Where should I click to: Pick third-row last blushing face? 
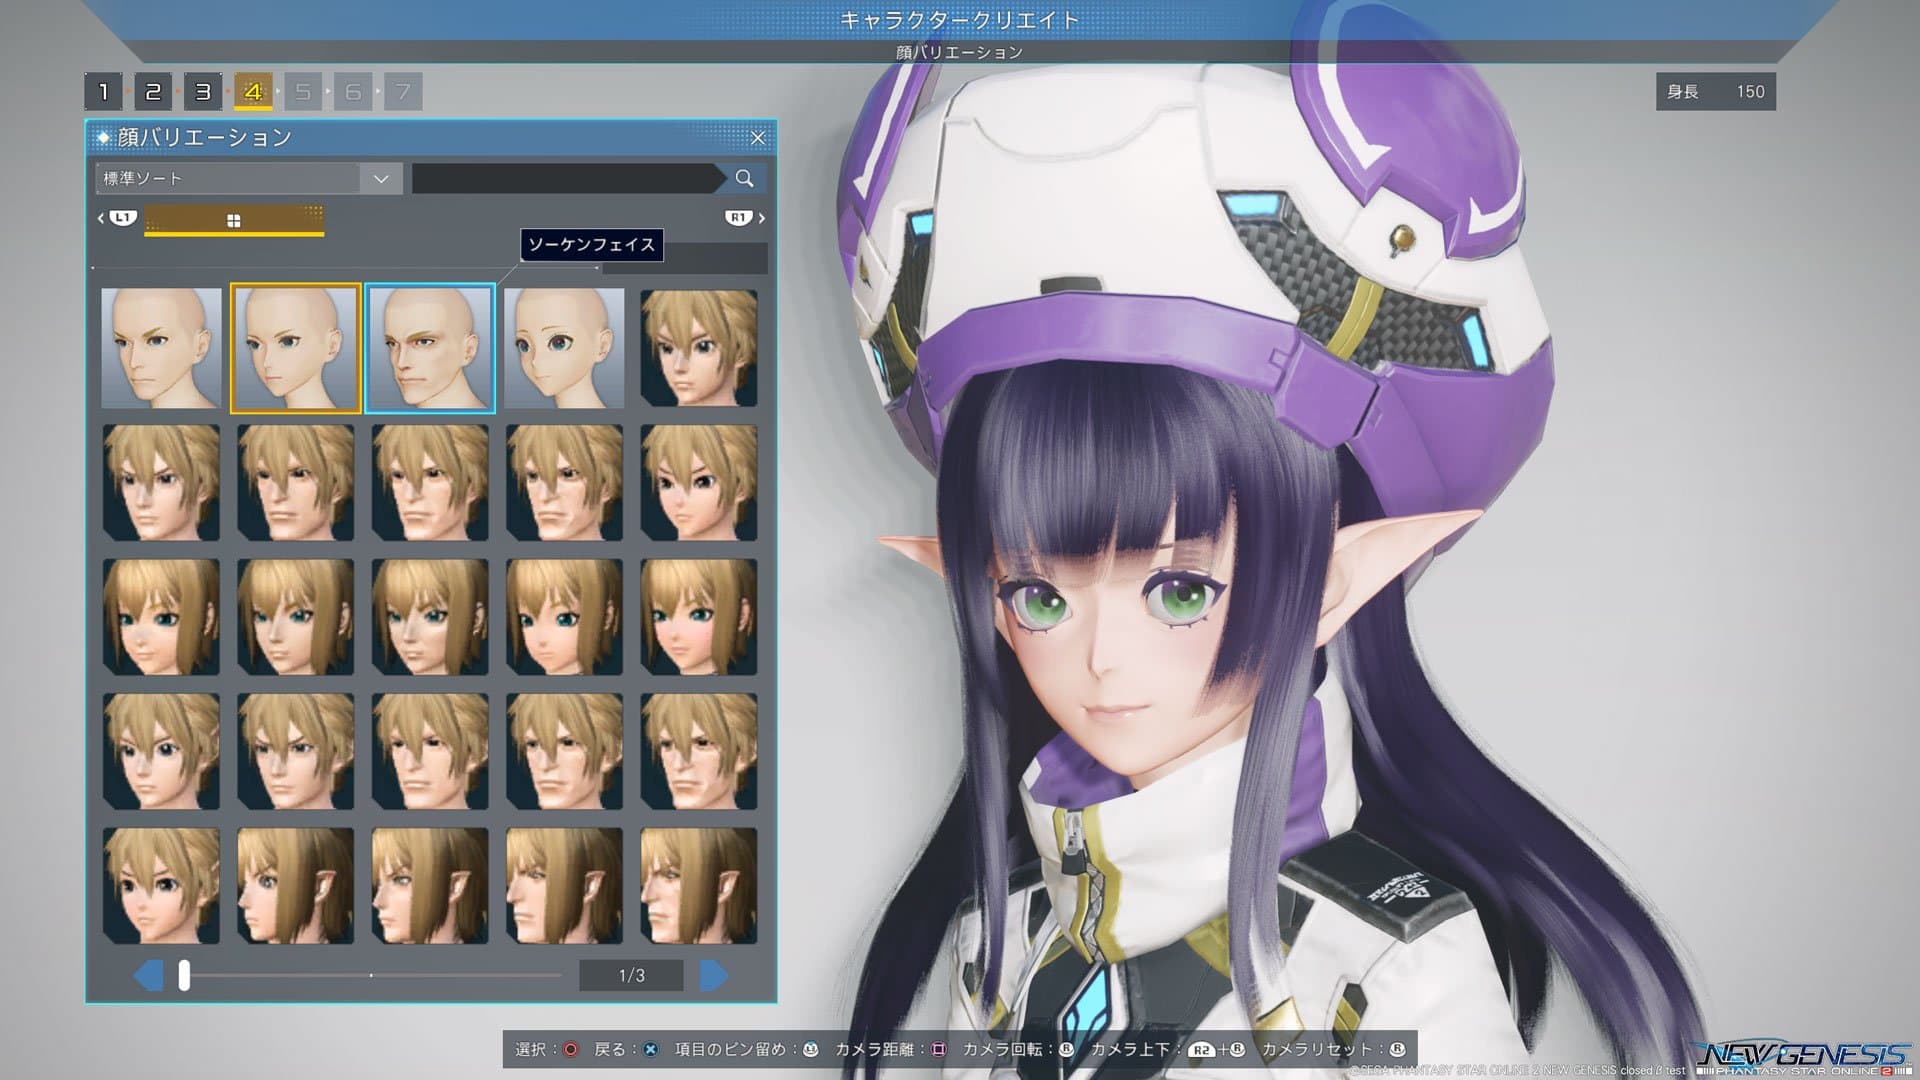coord(699,617)
